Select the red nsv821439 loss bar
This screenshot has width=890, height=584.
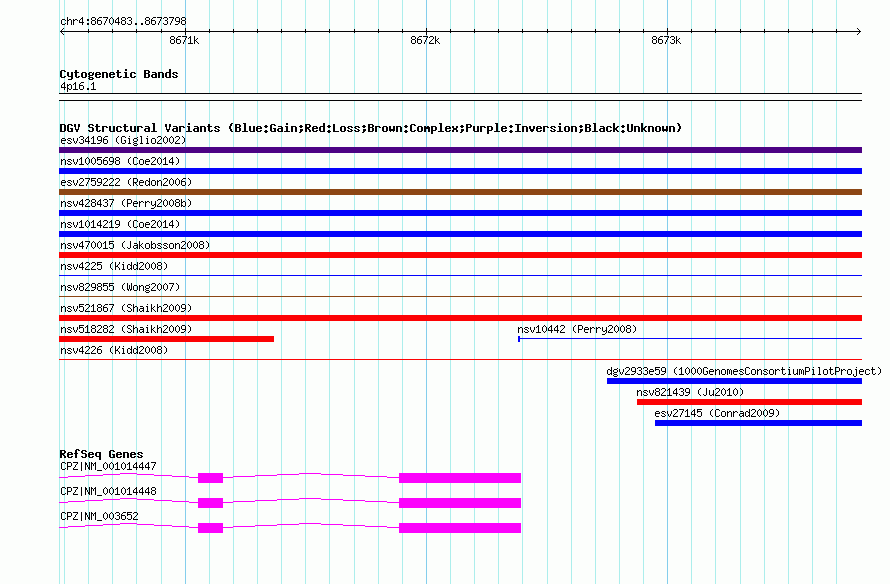pos(749,402)
